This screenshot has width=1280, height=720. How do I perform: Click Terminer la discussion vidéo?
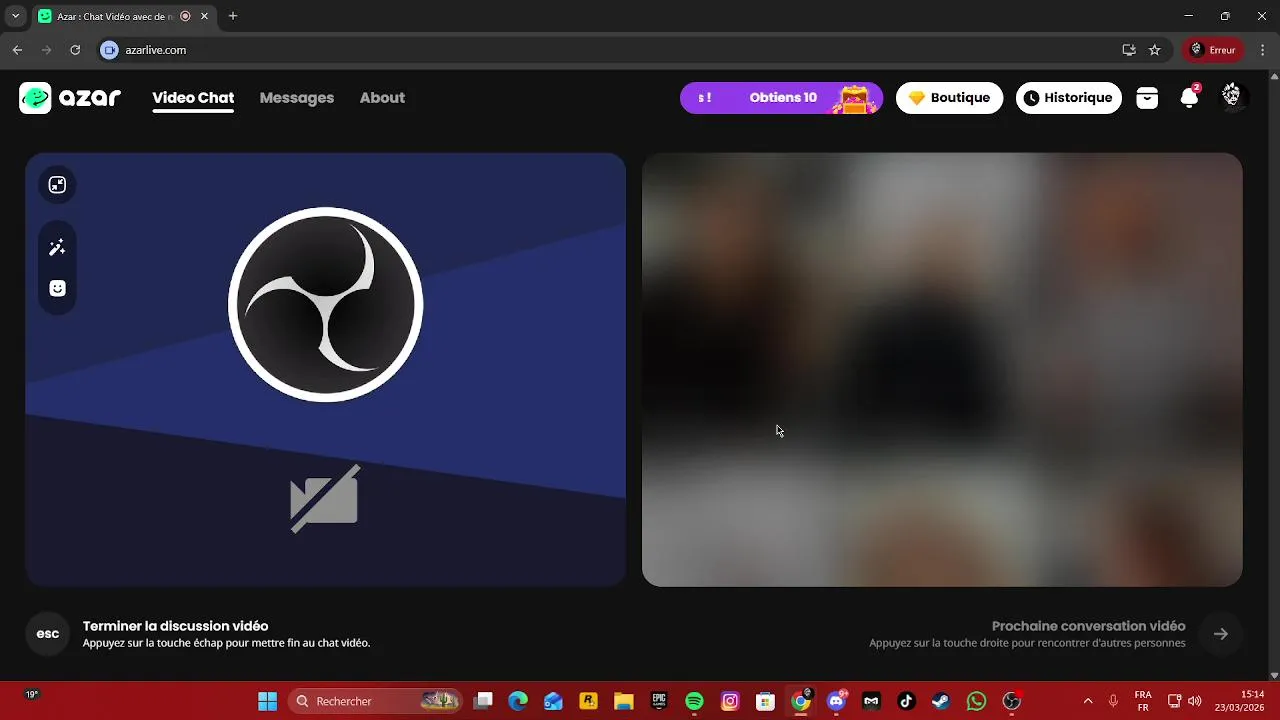[176, 626]
